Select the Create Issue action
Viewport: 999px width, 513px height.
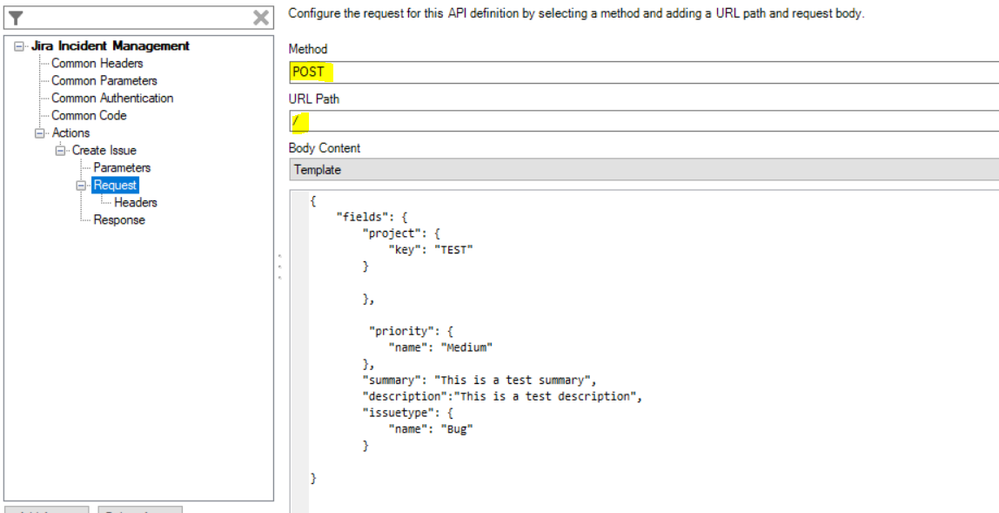pos(104,150)
